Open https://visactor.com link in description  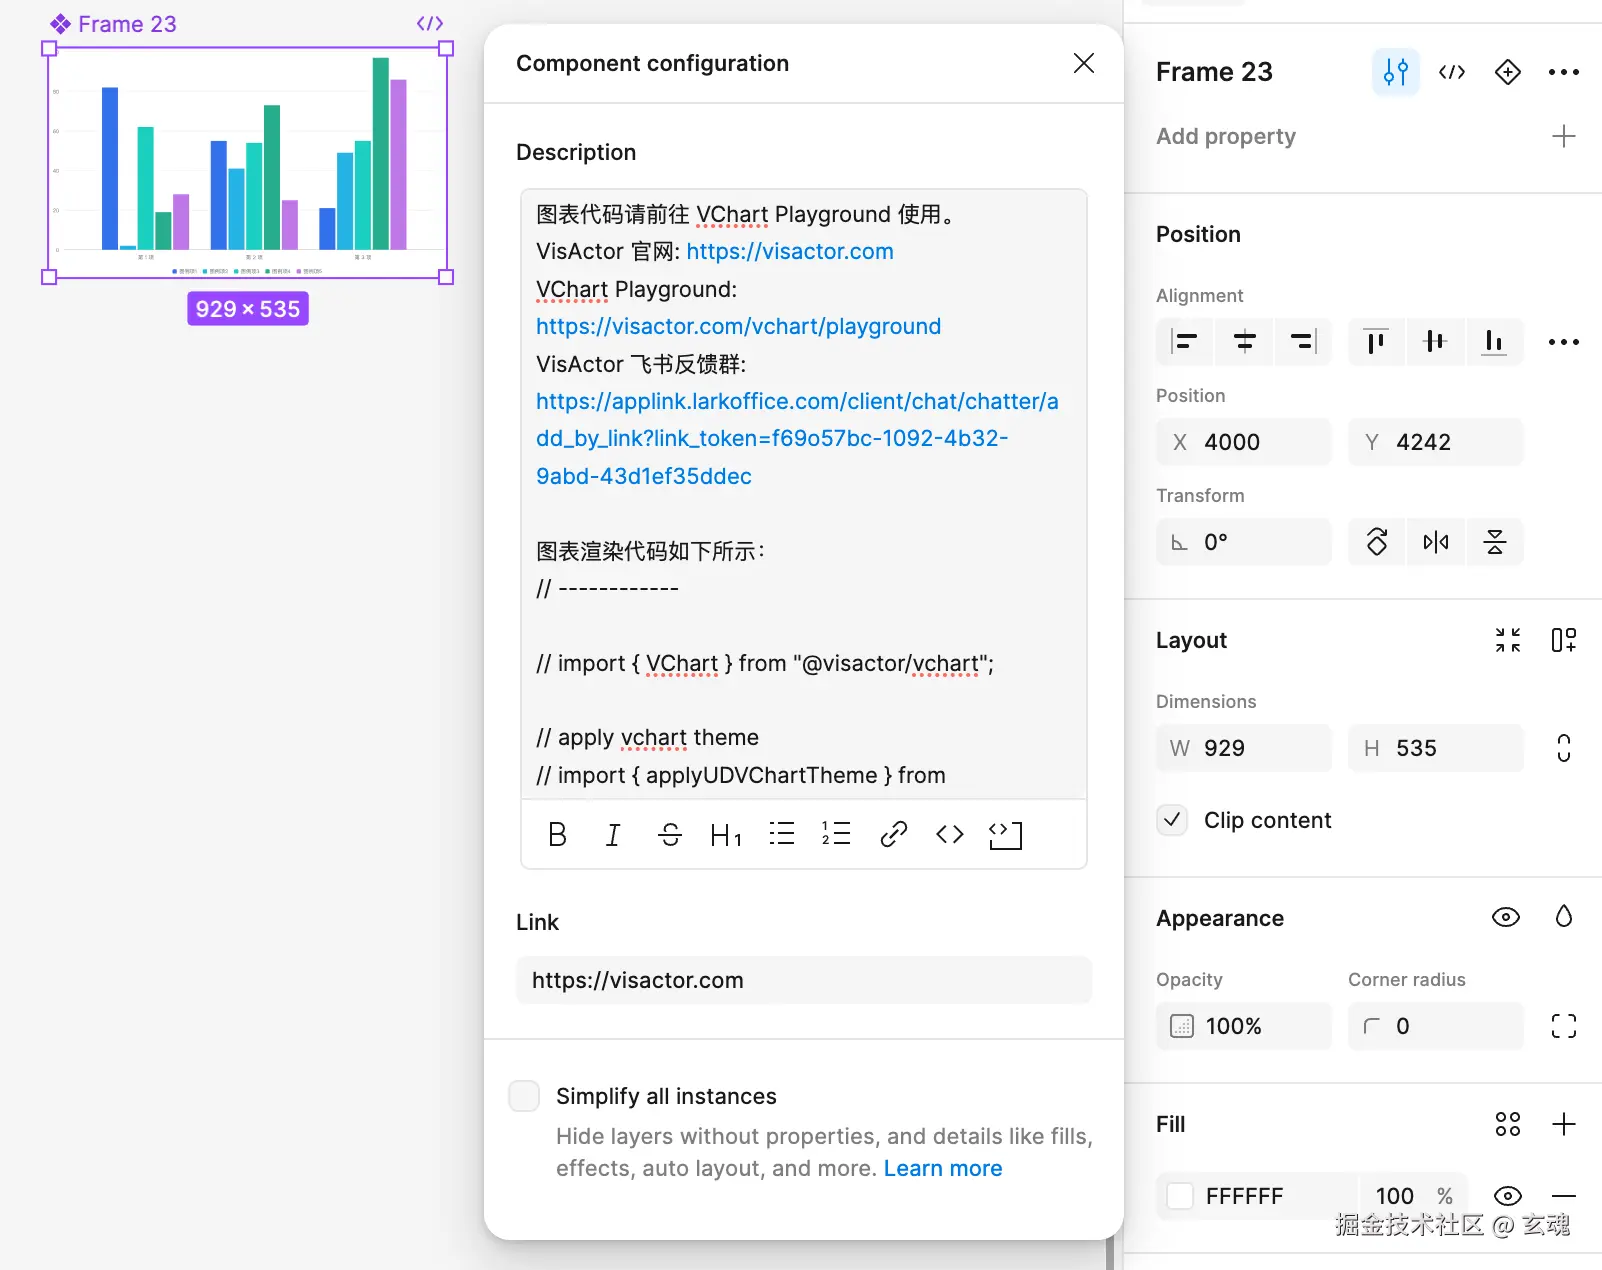point(790,251)
